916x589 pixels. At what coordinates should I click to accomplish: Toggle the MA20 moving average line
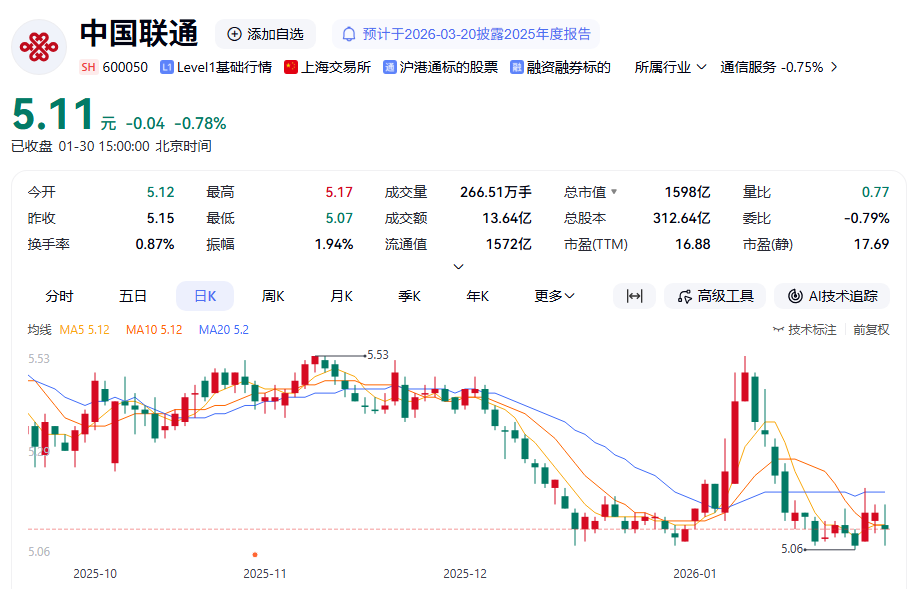point(223,329)
